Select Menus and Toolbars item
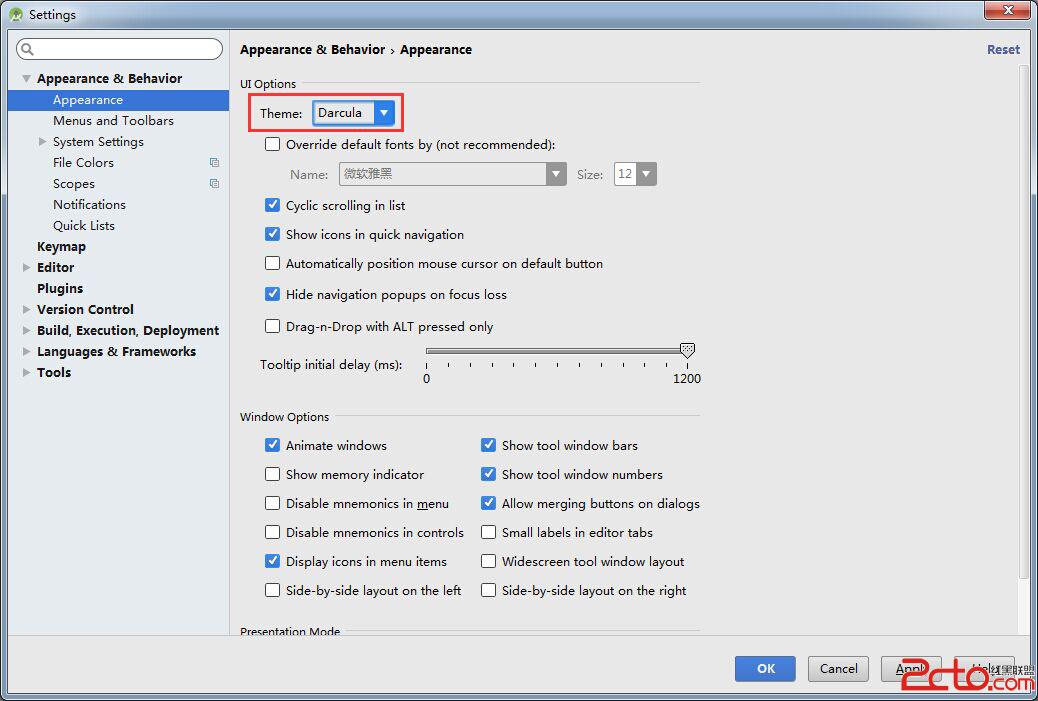The height and width of the screenshot is (701, 1038). [x=113, y=120]
